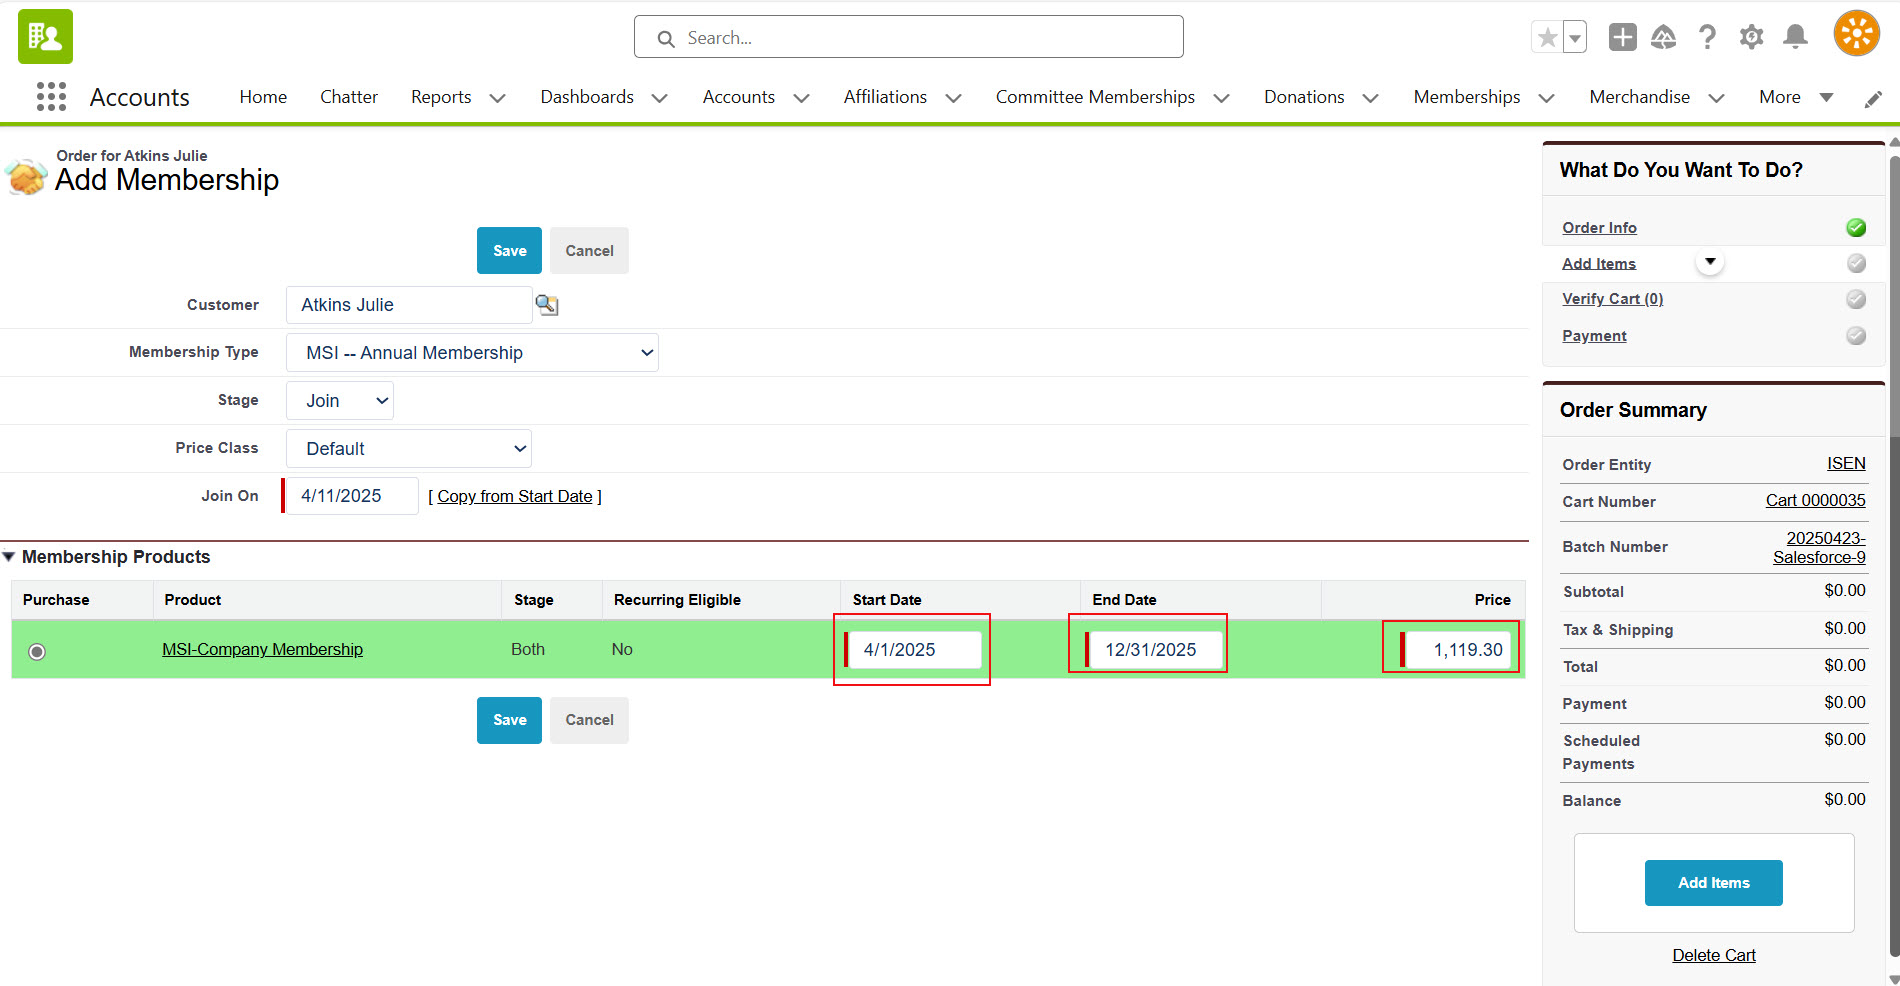Image resolution: width=1900 pixels, height=986 pixels.
Task: Go to the Chatter tab
Action: (348, 97)
